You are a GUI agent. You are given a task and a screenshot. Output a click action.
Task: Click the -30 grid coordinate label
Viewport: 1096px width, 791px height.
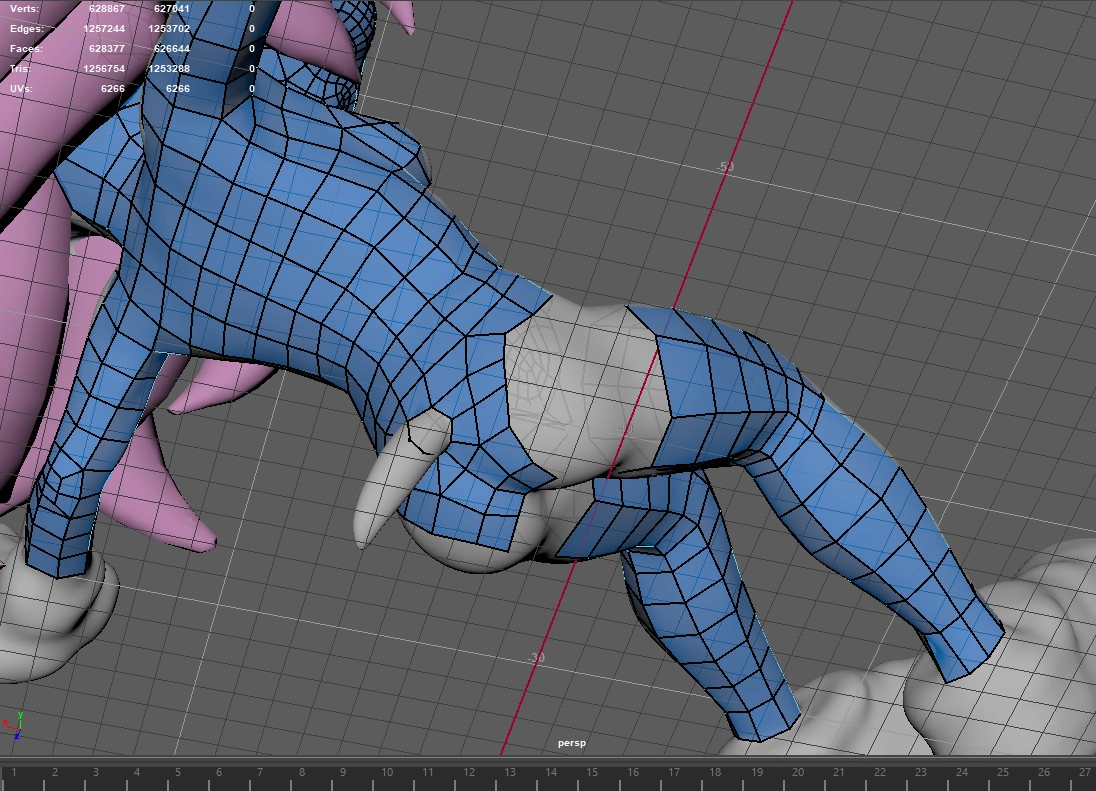point(537,657)
